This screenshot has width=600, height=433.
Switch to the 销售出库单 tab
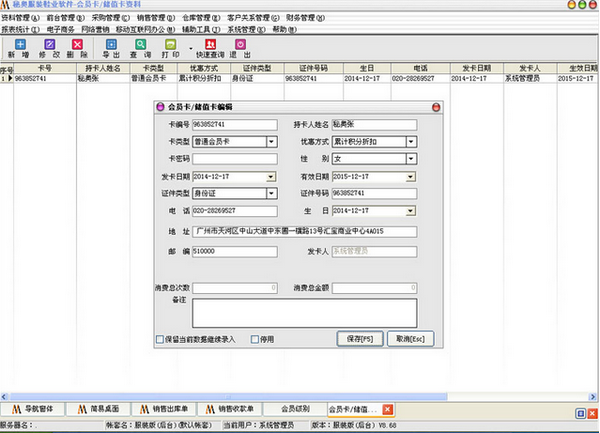[164, 409]
